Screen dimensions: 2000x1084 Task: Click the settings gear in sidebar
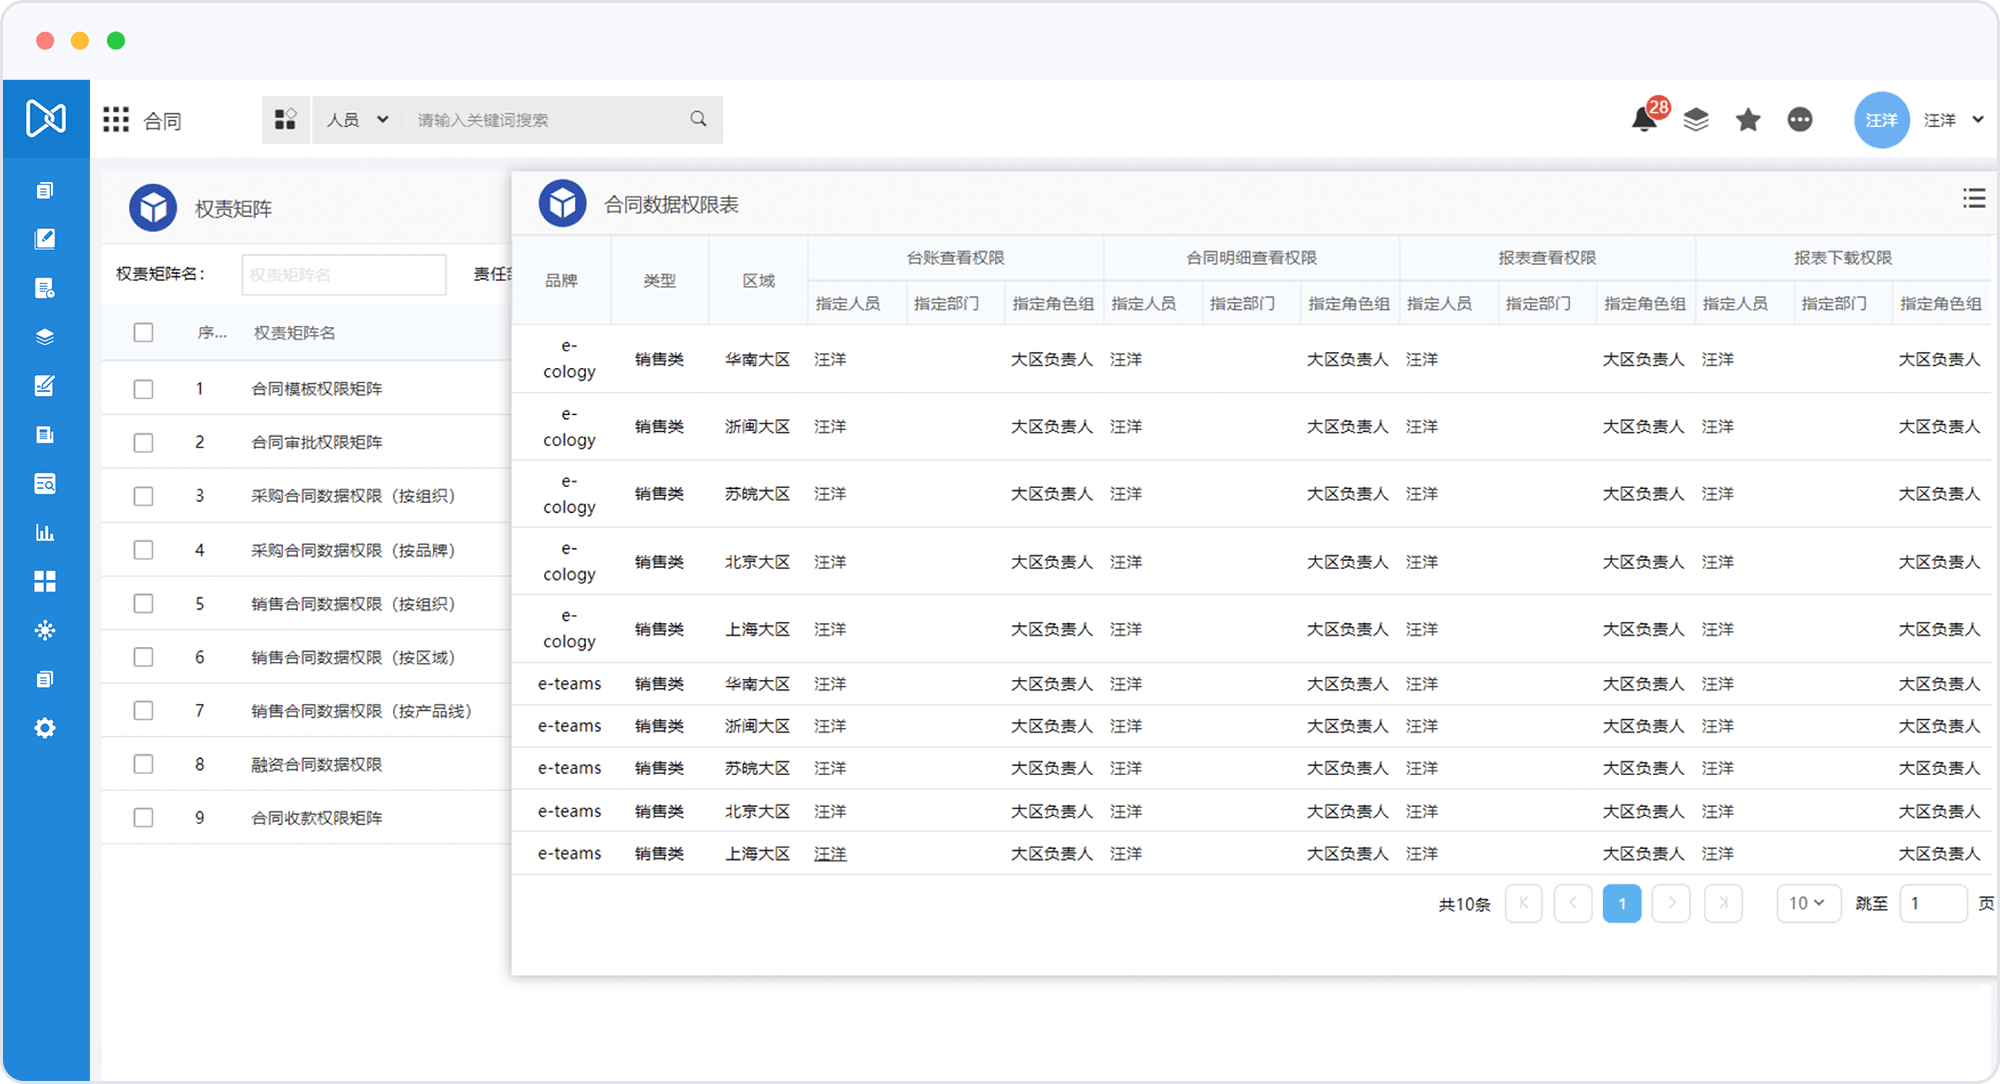click(45, 728)
